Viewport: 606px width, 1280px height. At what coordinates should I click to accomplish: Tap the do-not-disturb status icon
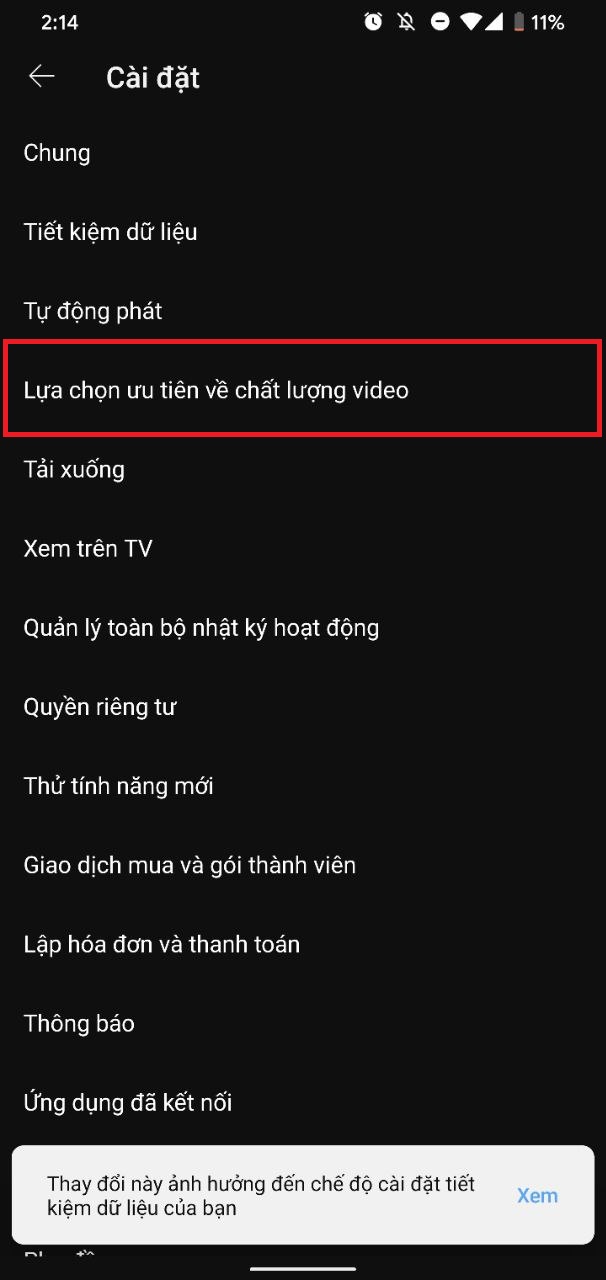click(440, 22)
